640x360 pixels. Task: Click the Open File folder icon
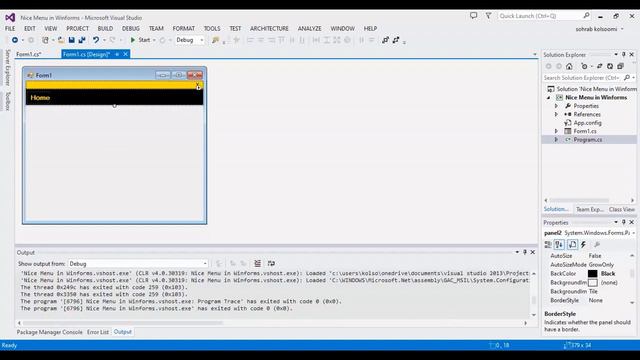coord(61,40)
